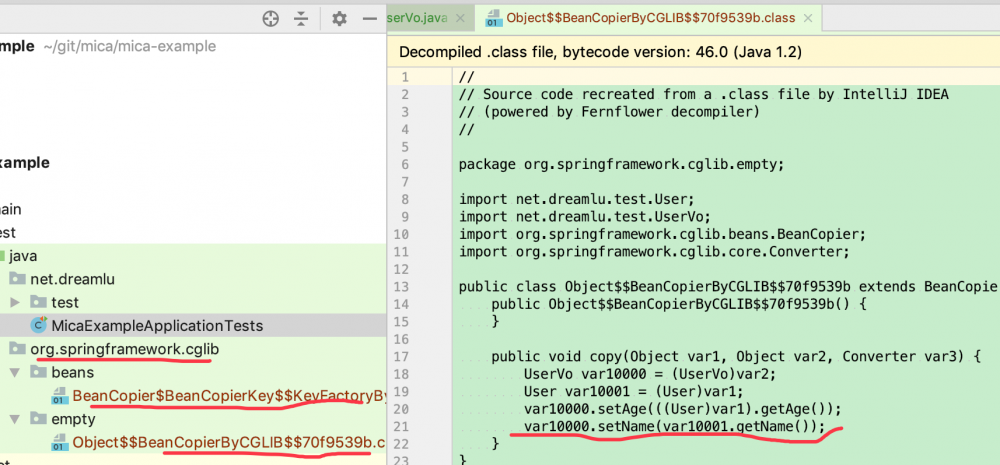Collapse the empty package folder
Screen dimensions: 1000x465
click(x=16, y=419)
